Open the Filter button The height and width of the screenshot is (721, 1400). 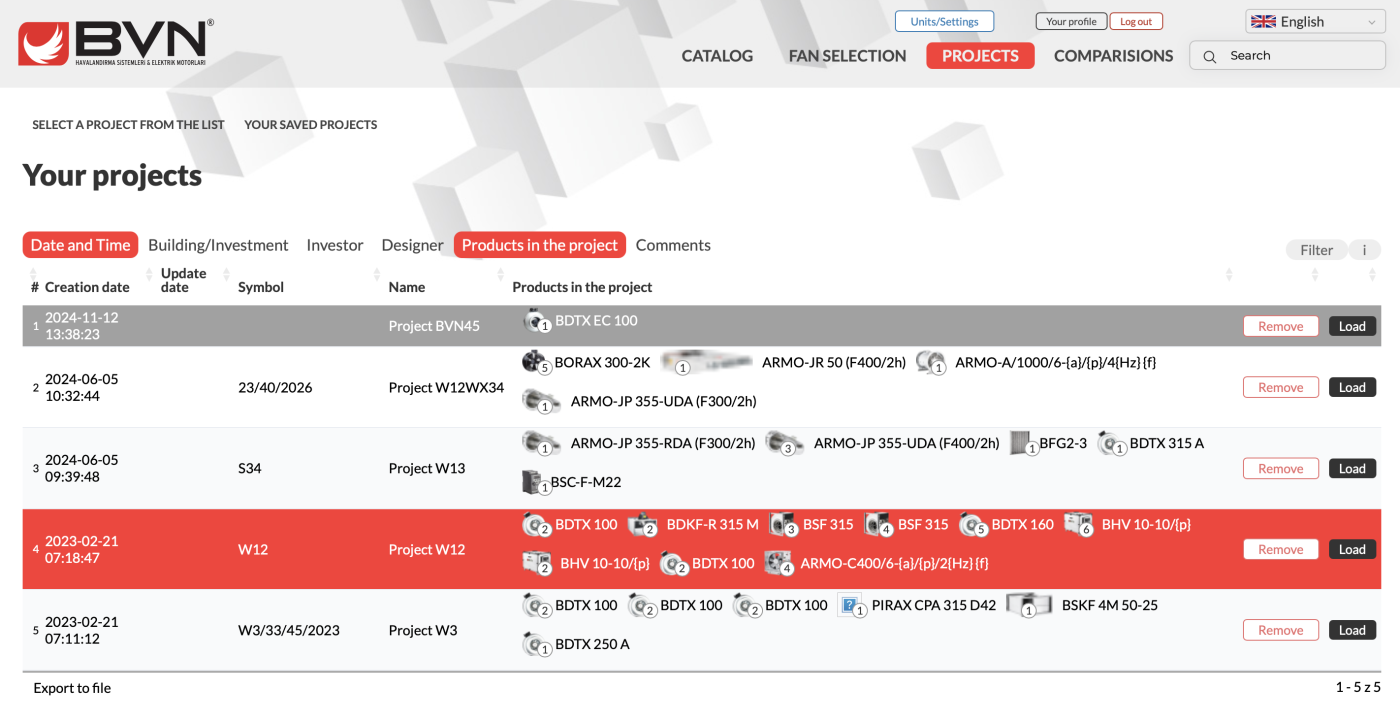[x=1316, y=250]
